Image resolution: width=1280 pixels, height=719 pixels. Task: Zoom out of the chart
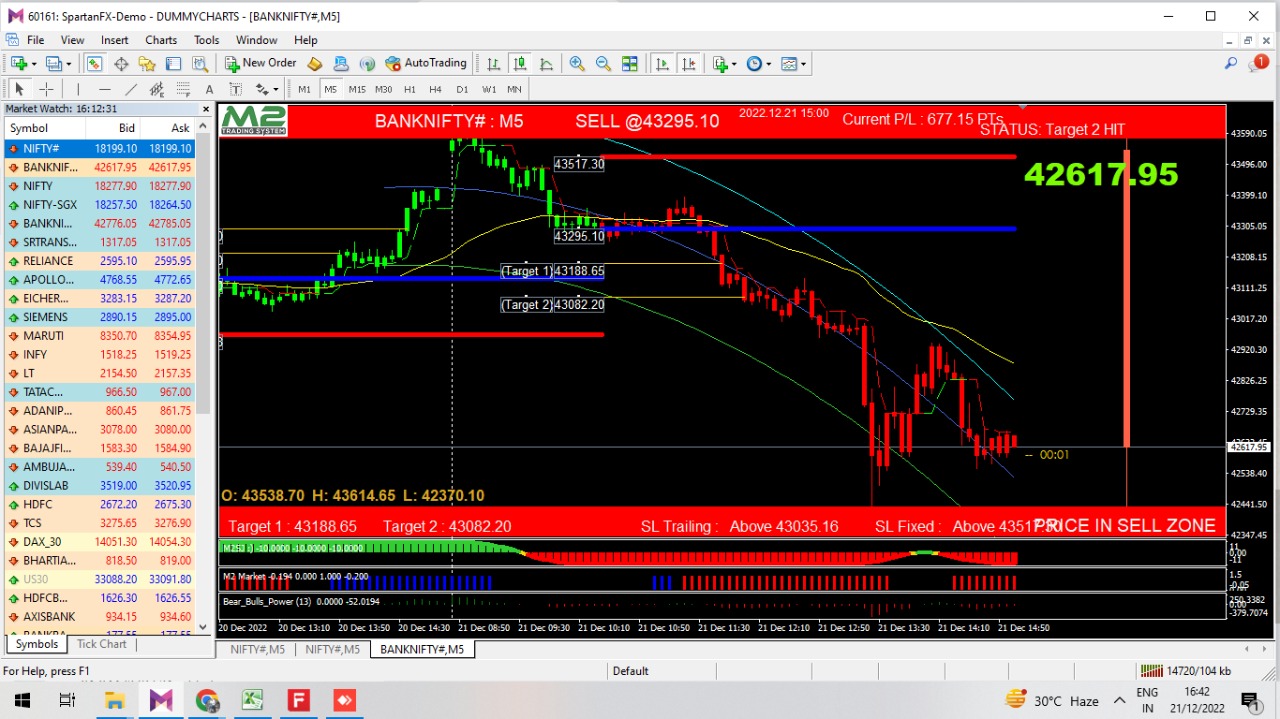click(603, 63)
